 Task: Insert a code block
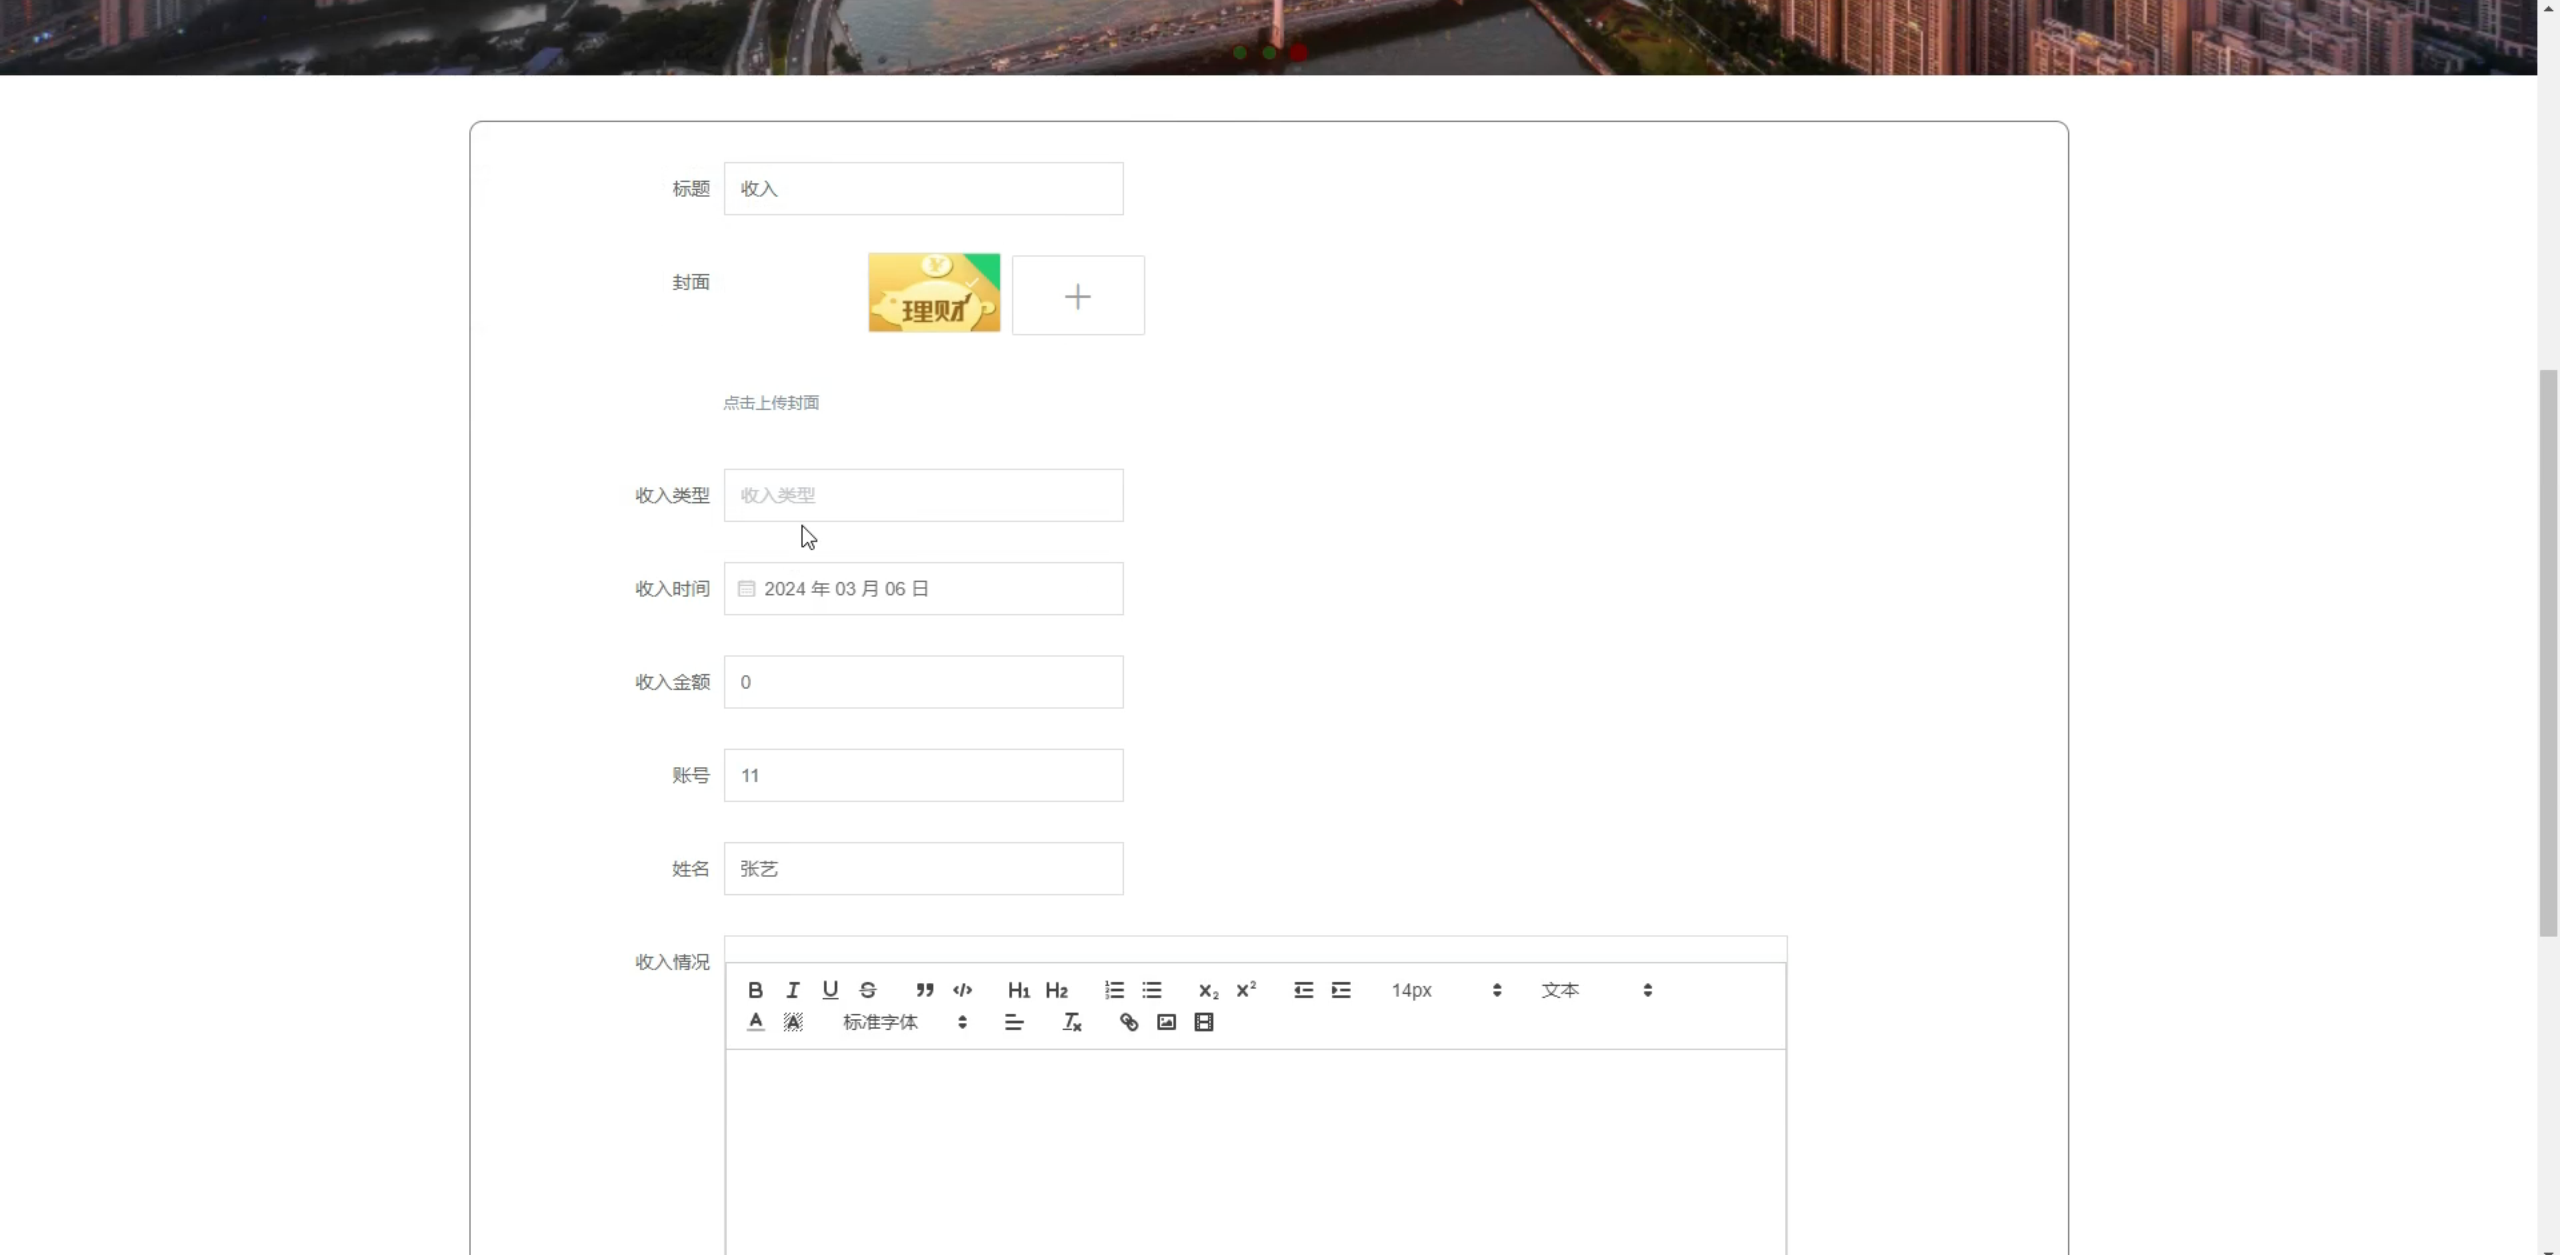click(962, 990)
